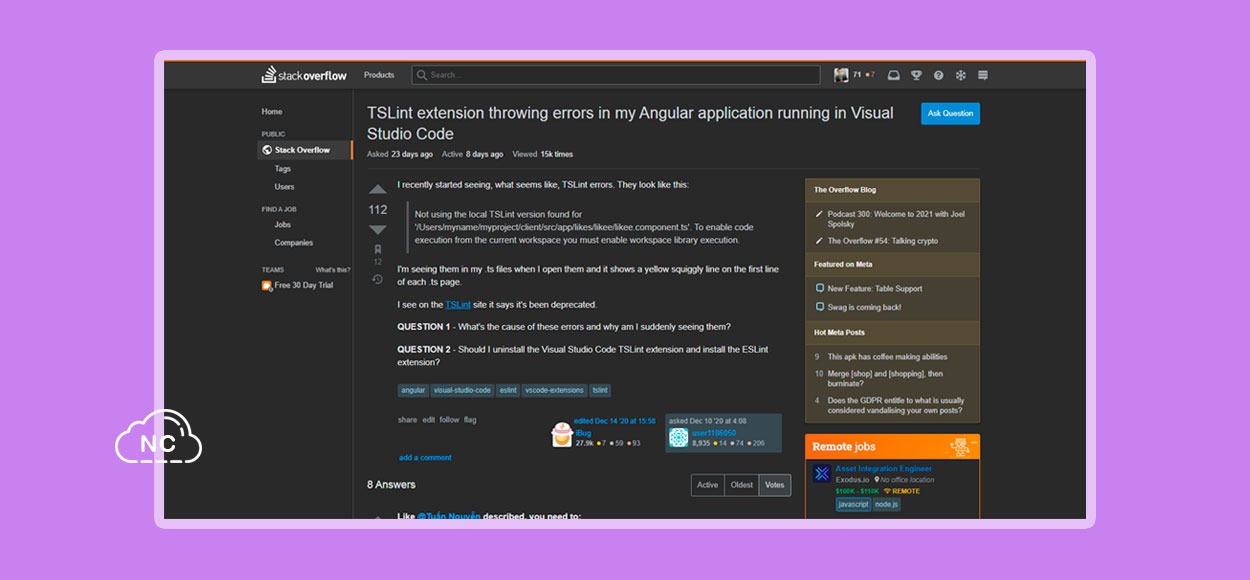Bookmark the question
This screenshot has height=580, width=1250.
[378, 249]
